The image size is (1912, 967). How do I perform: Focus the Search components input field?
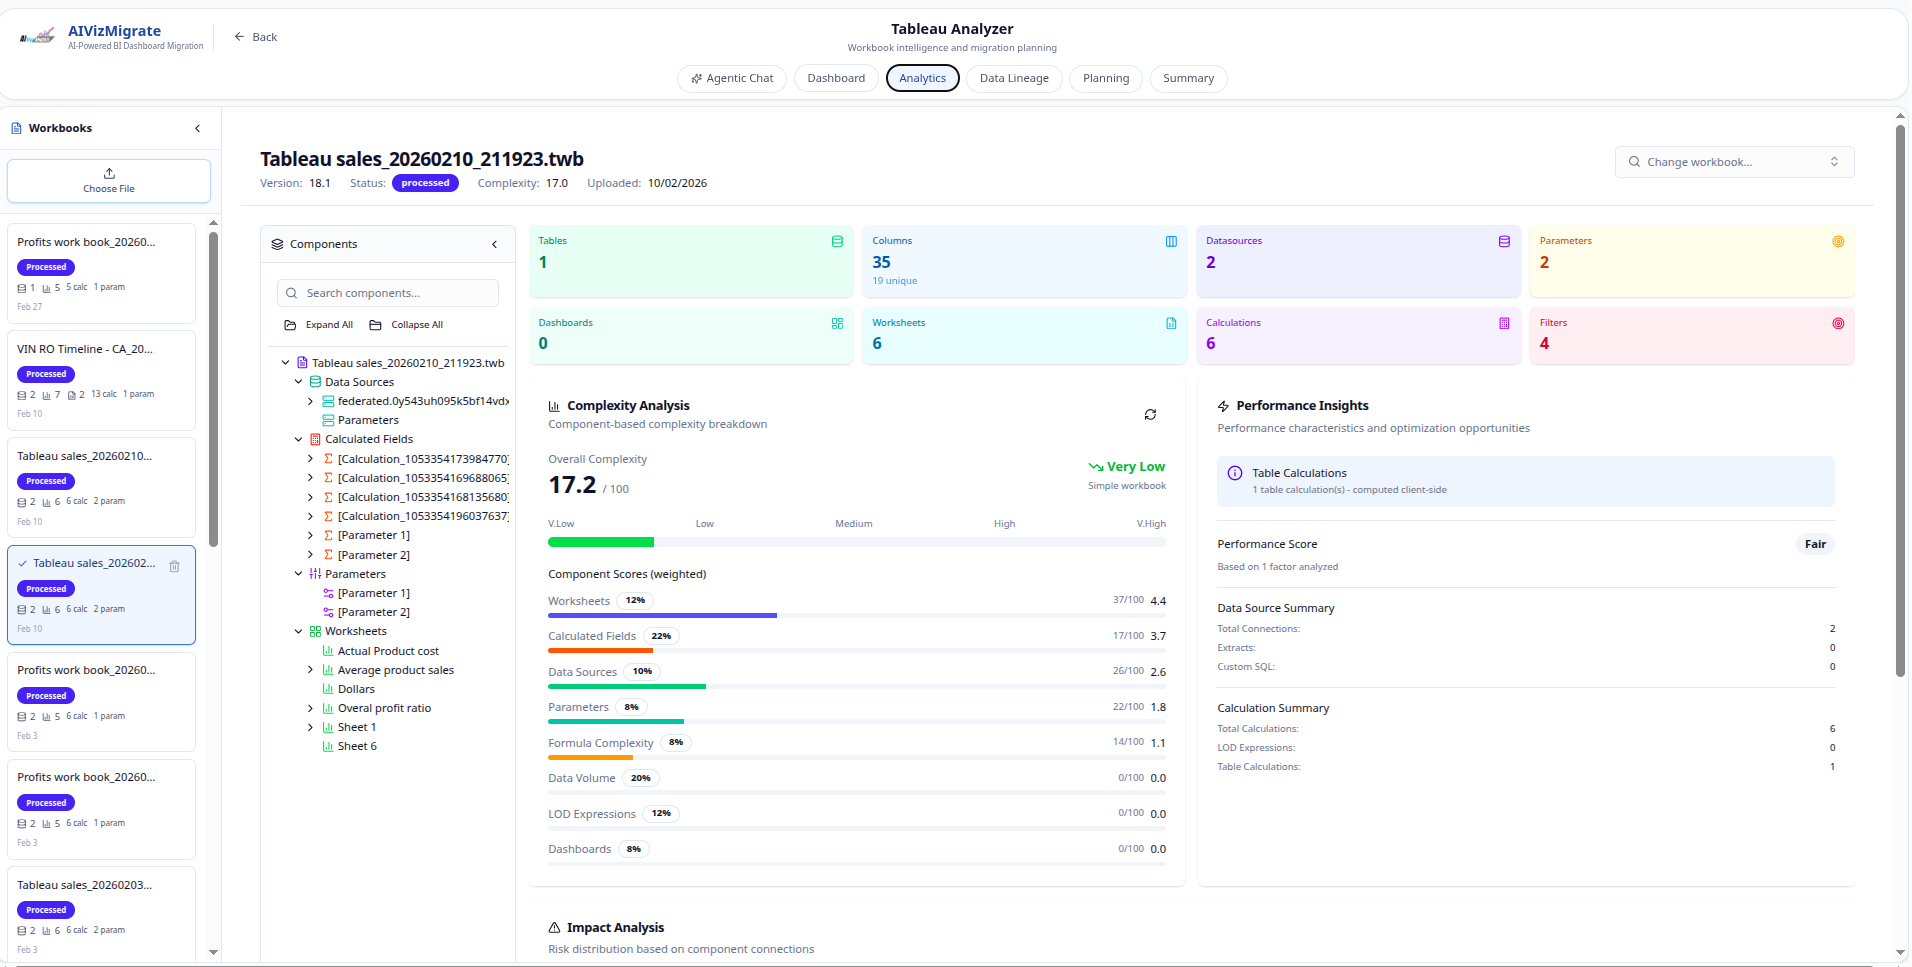pyautogui.click(x=388, y=293)
